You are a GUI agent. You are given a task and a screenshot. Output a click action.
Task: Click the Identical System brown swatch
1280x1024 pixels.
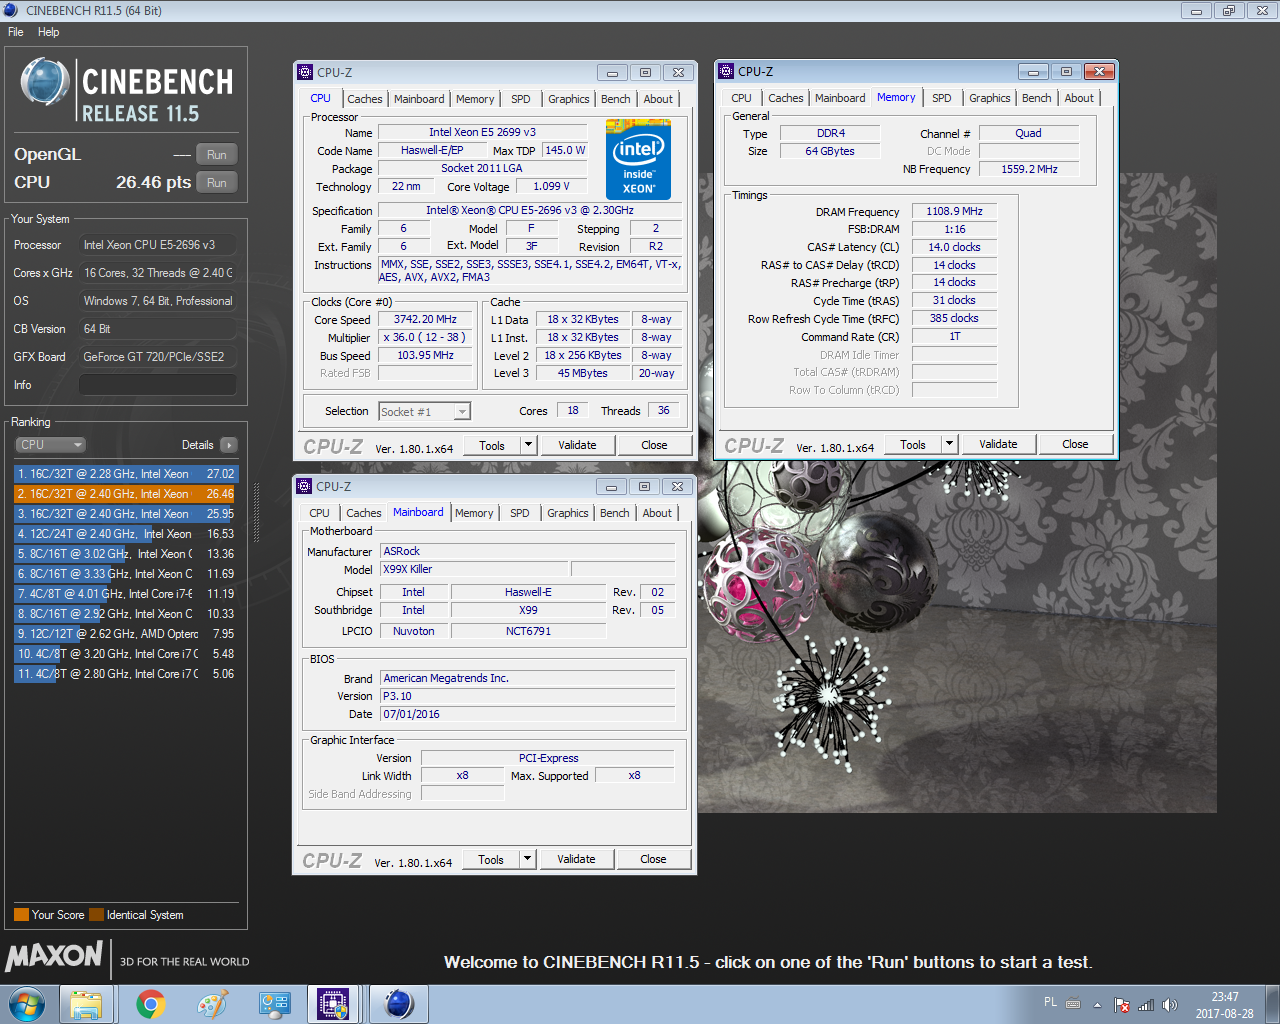96,914
